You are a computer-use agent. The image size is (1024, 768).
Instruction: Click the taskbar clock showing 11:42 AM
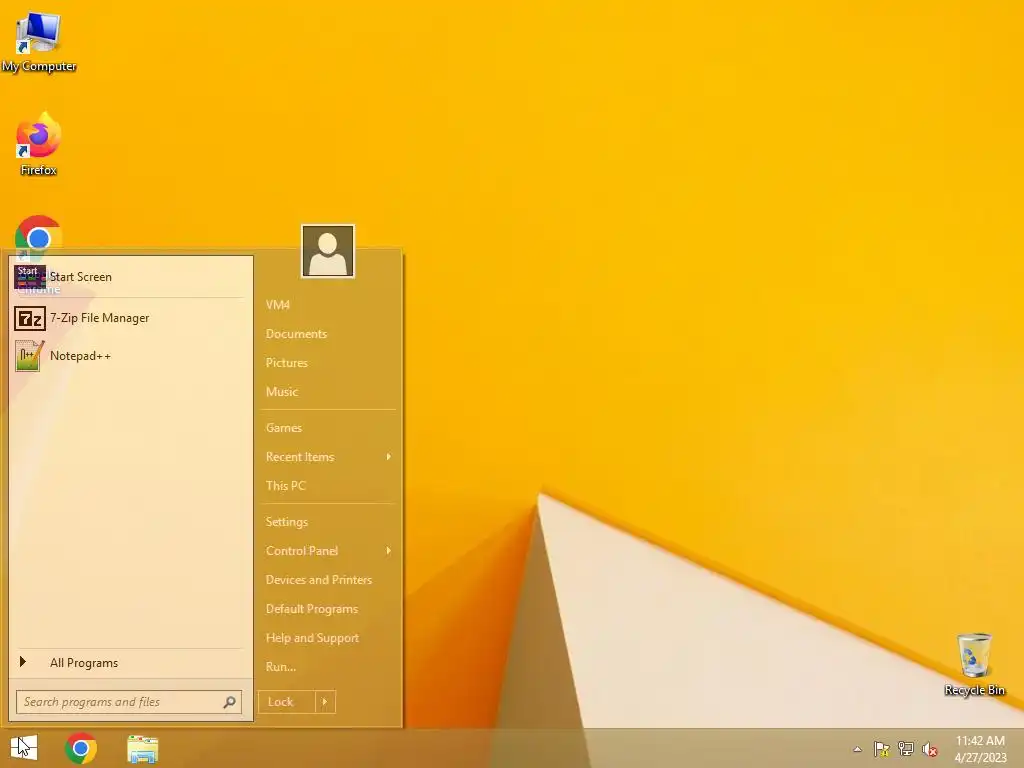[980, 749]
